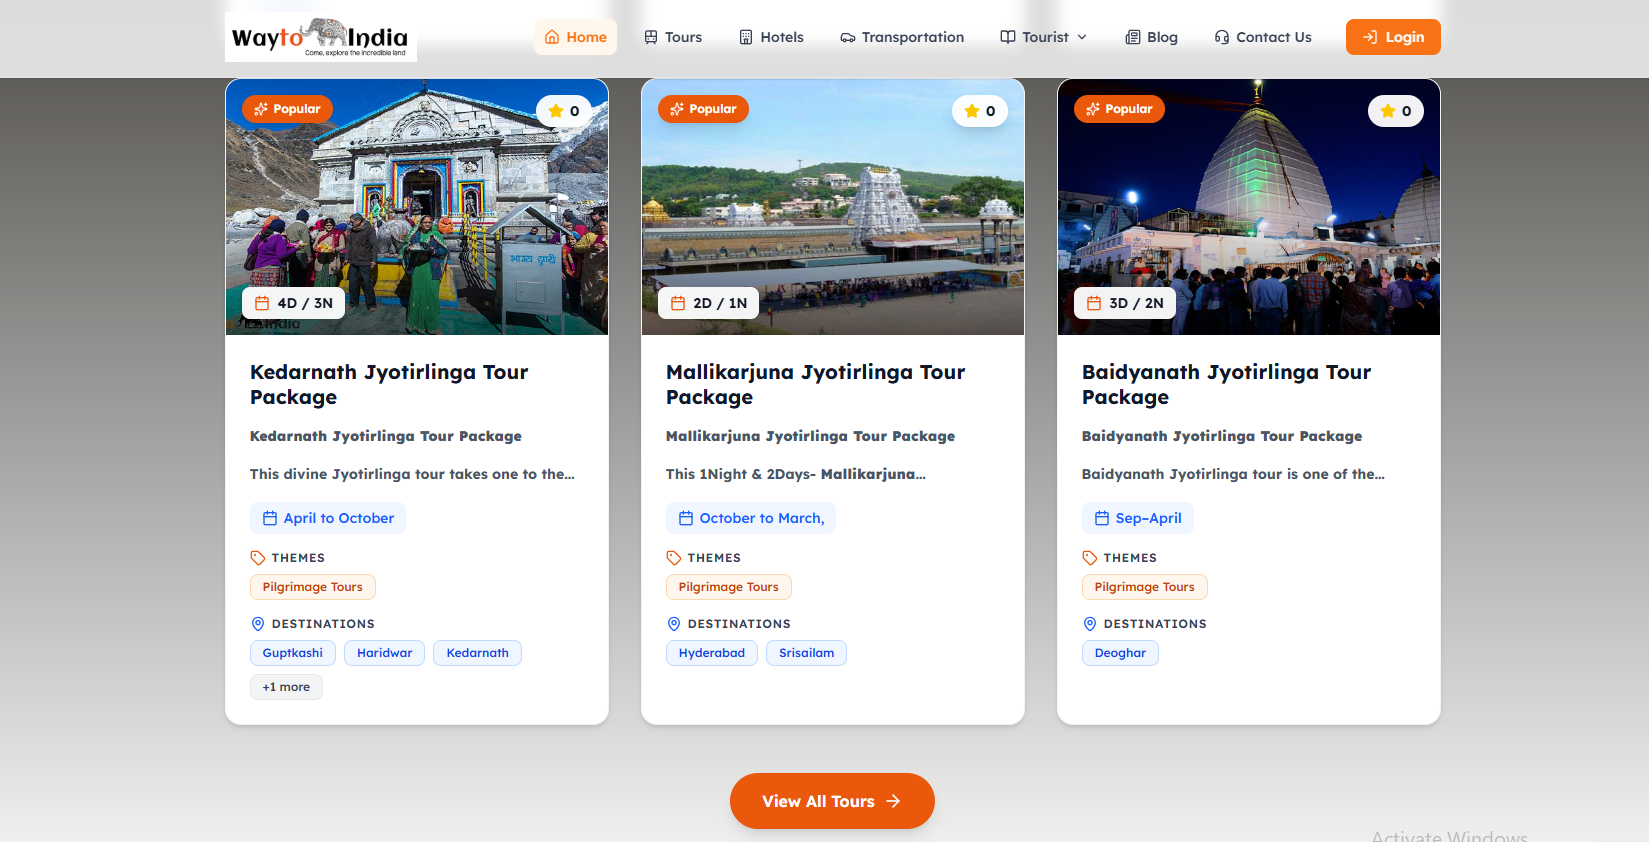Image resolution: width=1649 pixels, height=842 pixels.
Task: Open the Transportation menu item
Action: coord(902,37)
